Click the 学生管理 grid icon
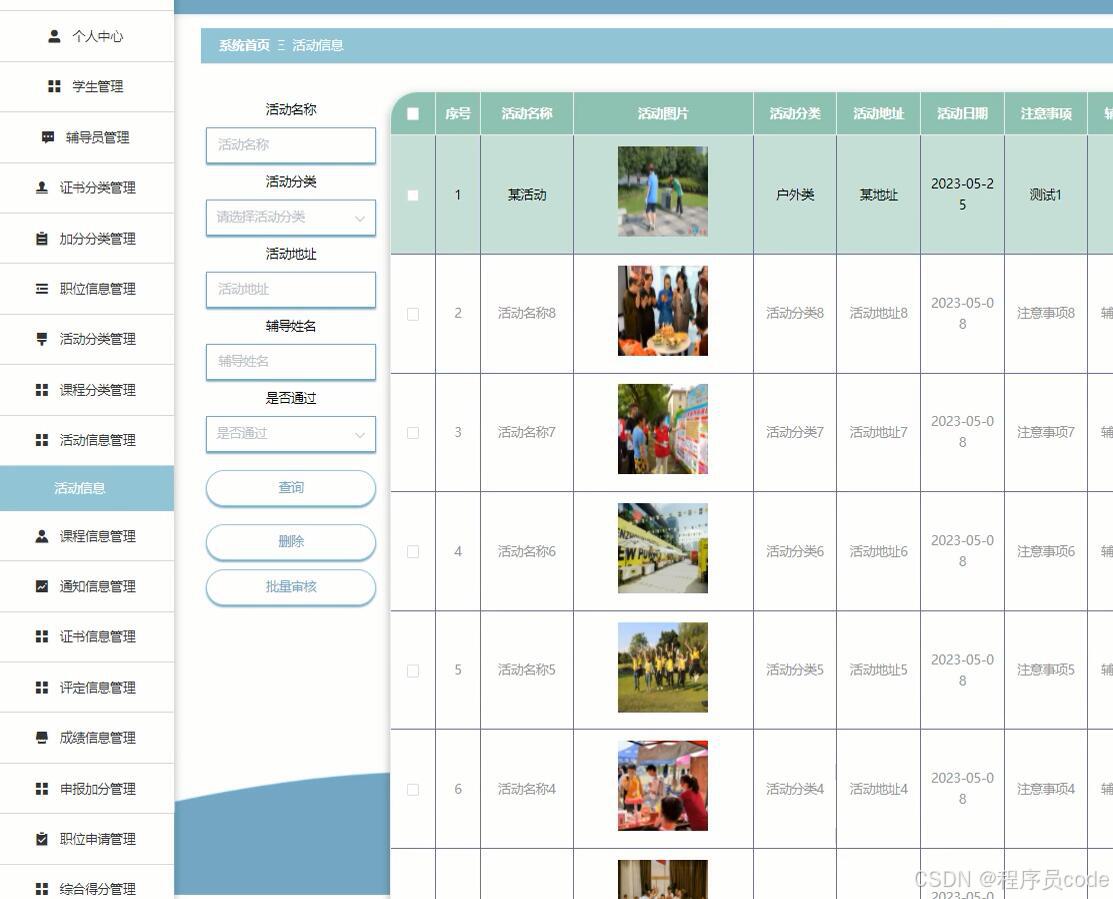Viewport: 1113px width, 899px height. pyautogui.click(x=54, y=87)
